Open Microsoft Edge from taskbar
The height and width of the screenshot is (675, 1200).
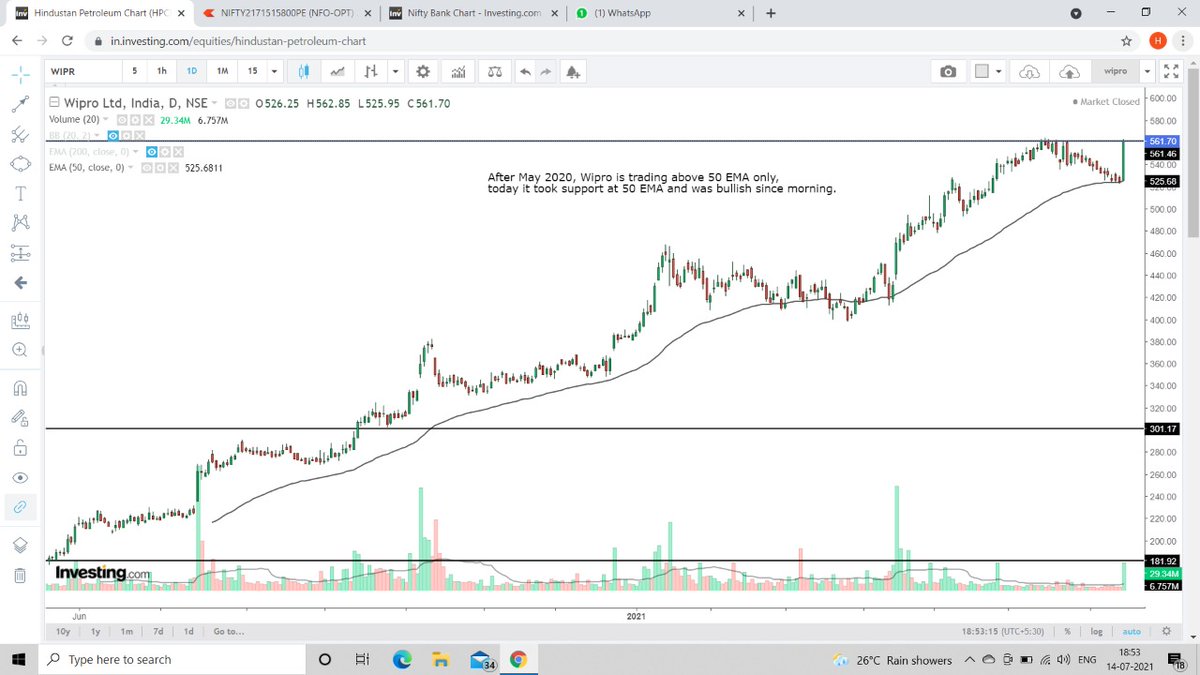click(402, 660)
